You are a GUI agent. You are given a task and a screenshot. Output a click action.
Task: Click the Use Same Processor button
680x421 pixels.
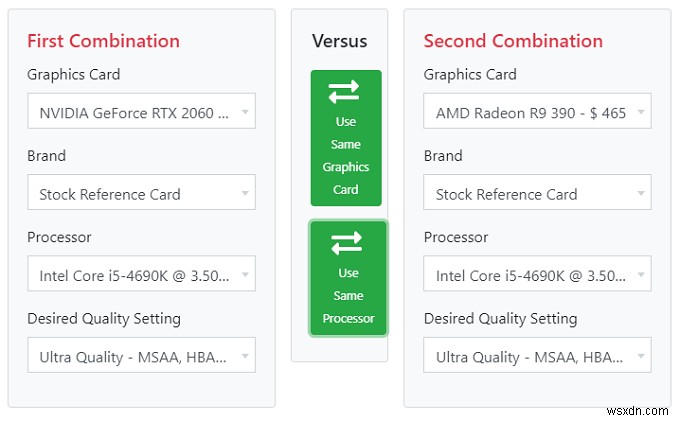tap(348, 278)
